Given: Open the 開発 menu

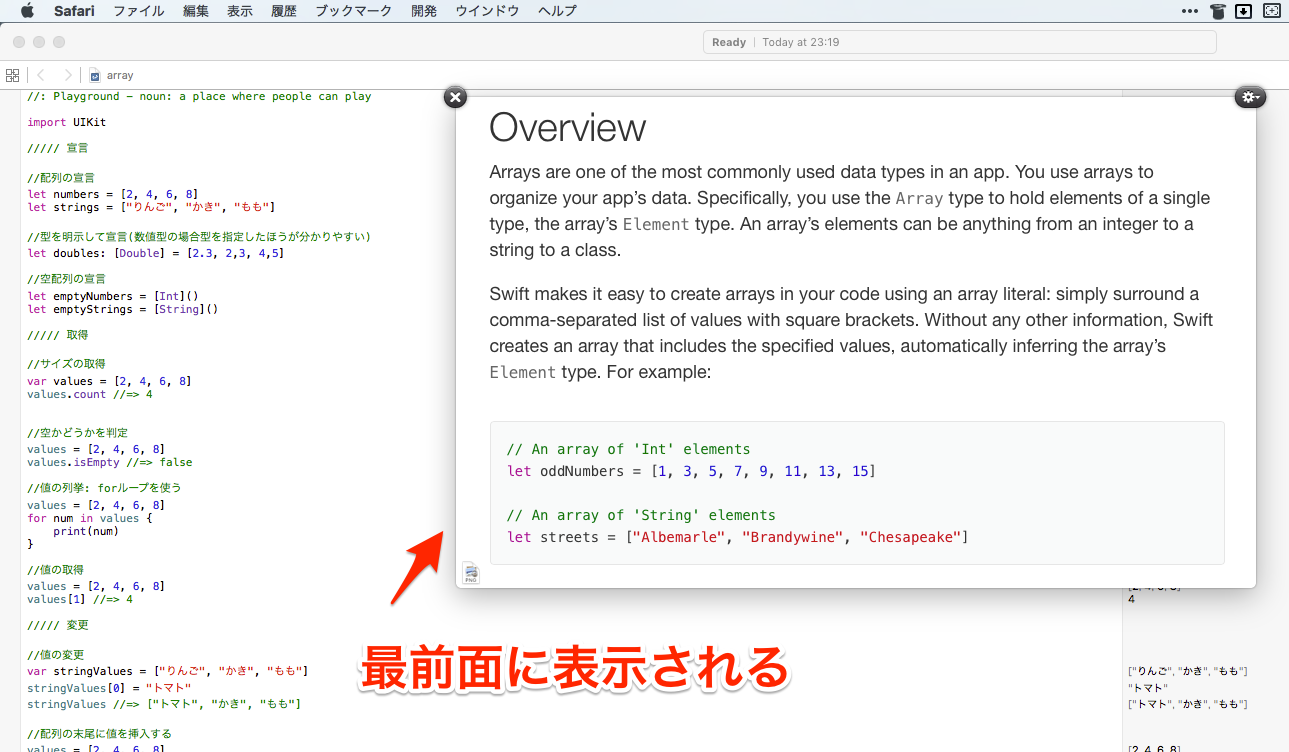Looking at the screenshot, I should pyautogui.click(x=424, y=11).
